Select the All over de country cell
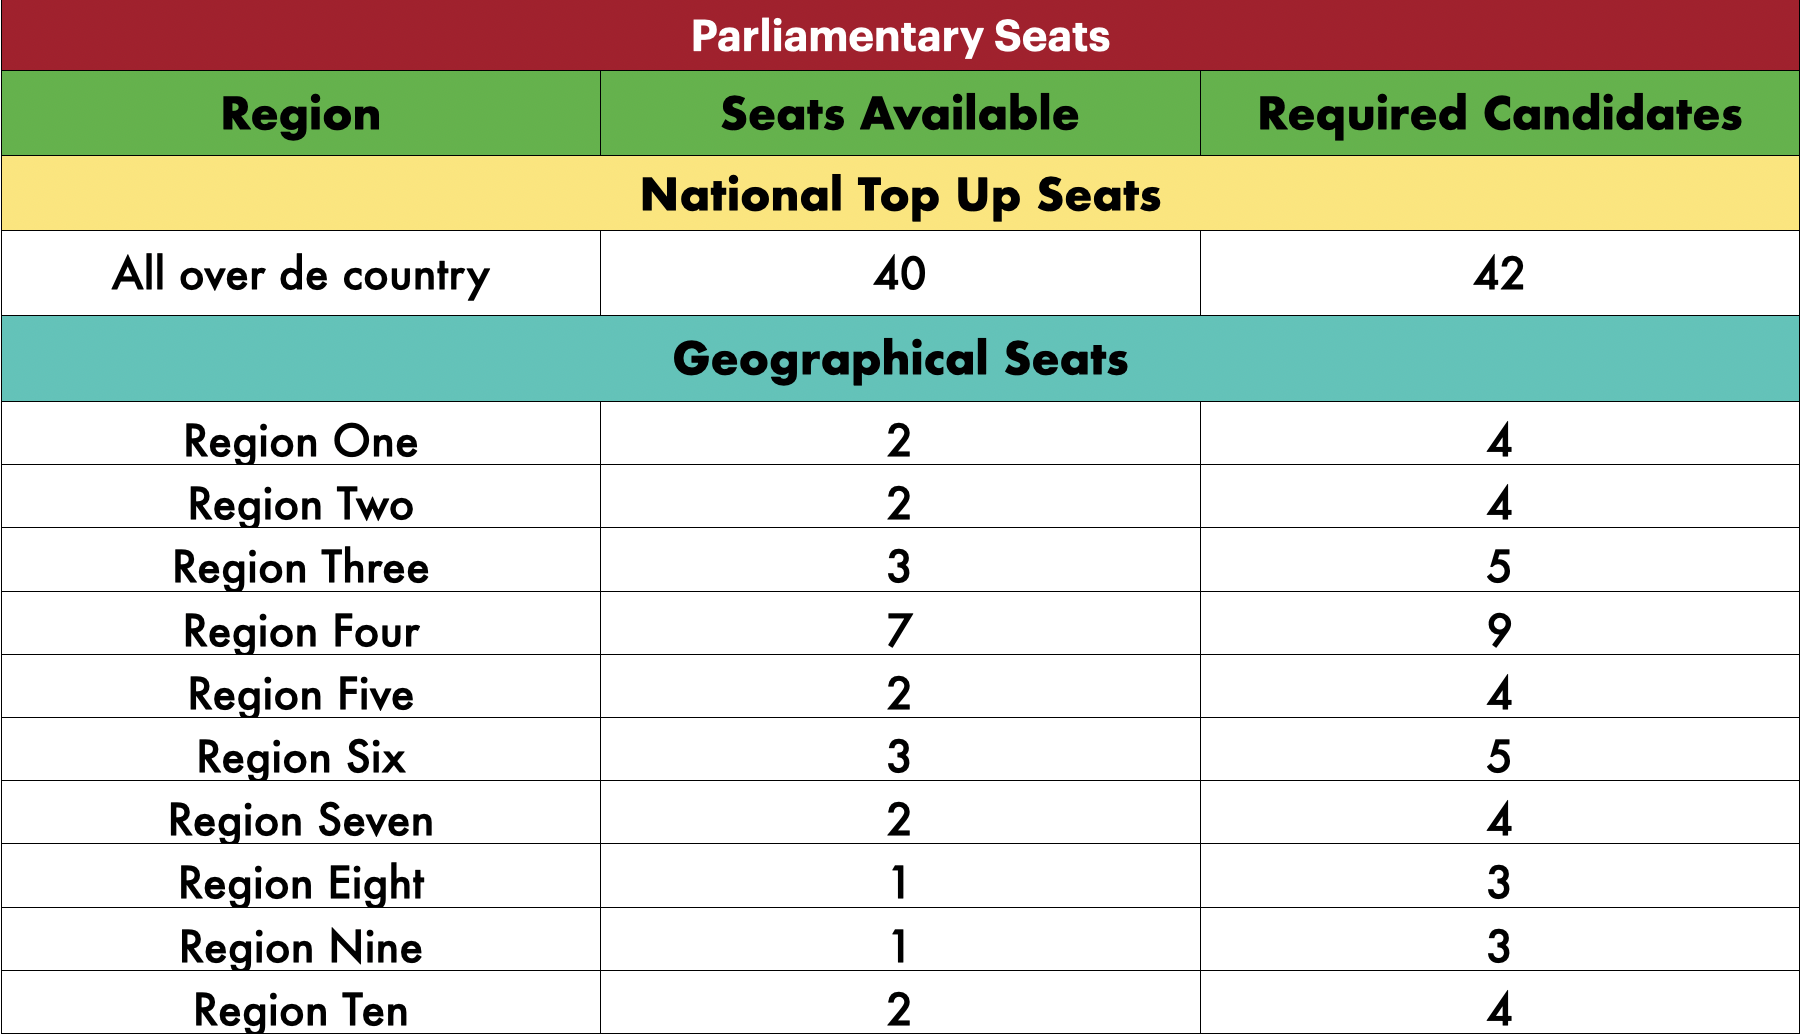Screen dimensions: 1808x1036 coord(301,274)
